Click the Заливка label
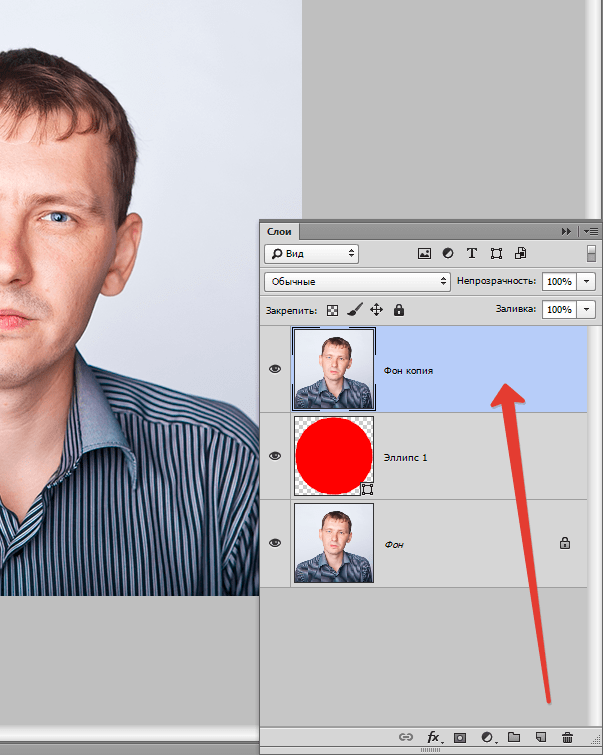603x755 pixels. (516, 309)
